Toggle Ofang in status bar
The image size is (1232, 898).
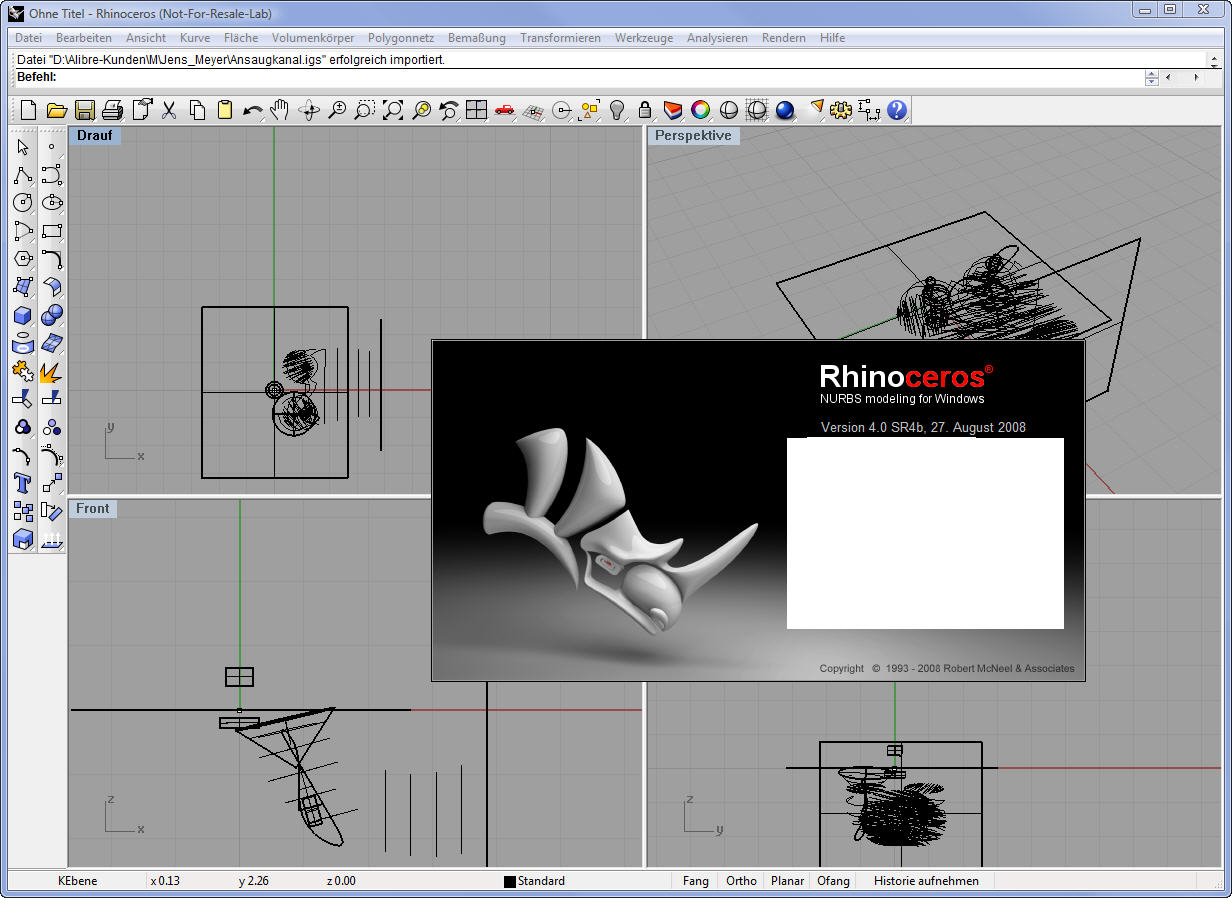click(833, 881)
